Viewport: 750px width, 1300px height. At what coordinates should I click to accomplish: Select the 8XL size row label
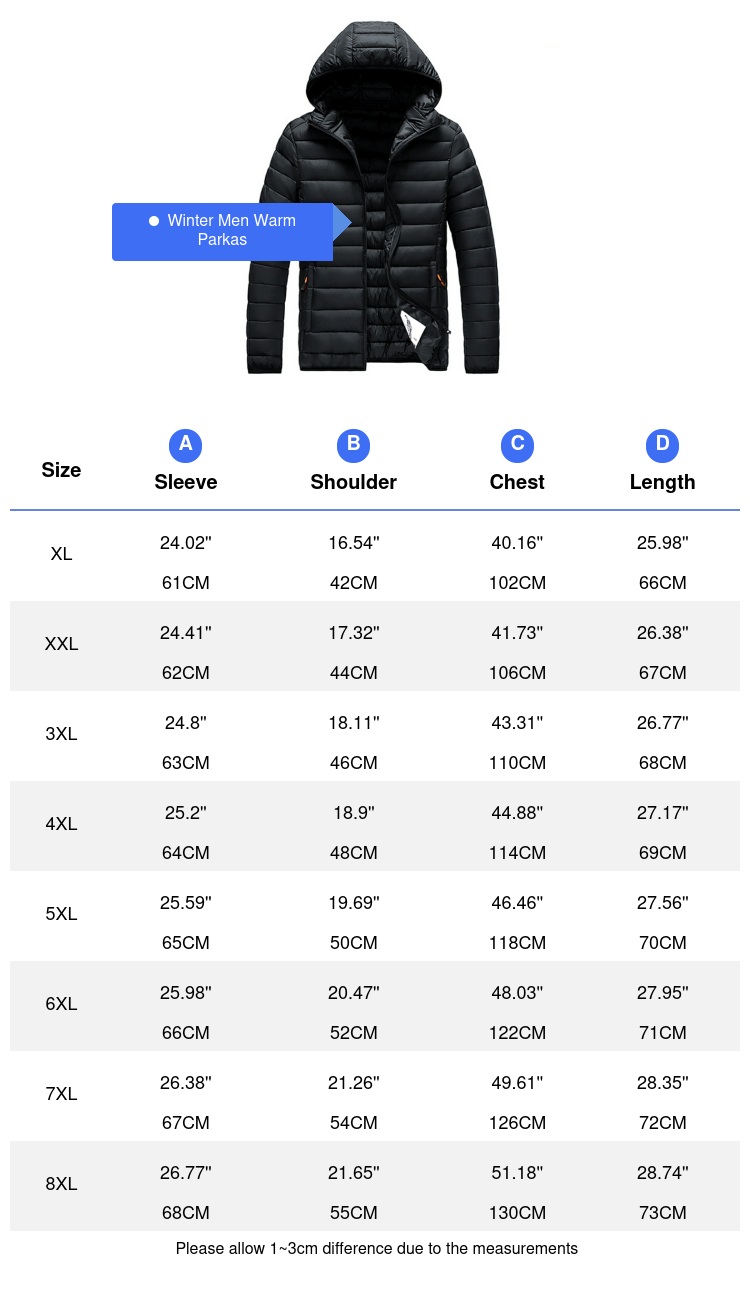pyautogui.click(x=61, y=1184)
